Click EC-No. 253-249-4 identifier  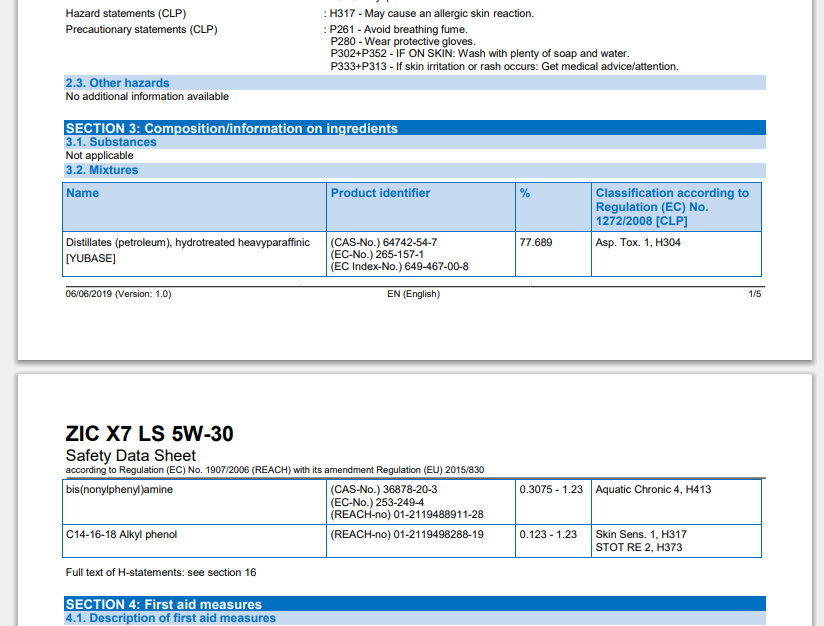pyautogui.click(x=377, y=502)
